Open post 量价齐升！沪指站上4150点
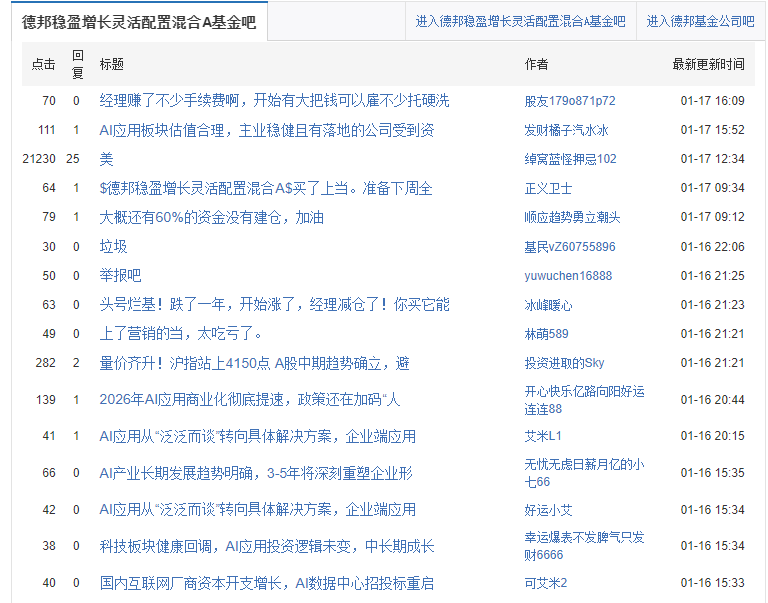This screenshot has width=768, height=603. 254,363
